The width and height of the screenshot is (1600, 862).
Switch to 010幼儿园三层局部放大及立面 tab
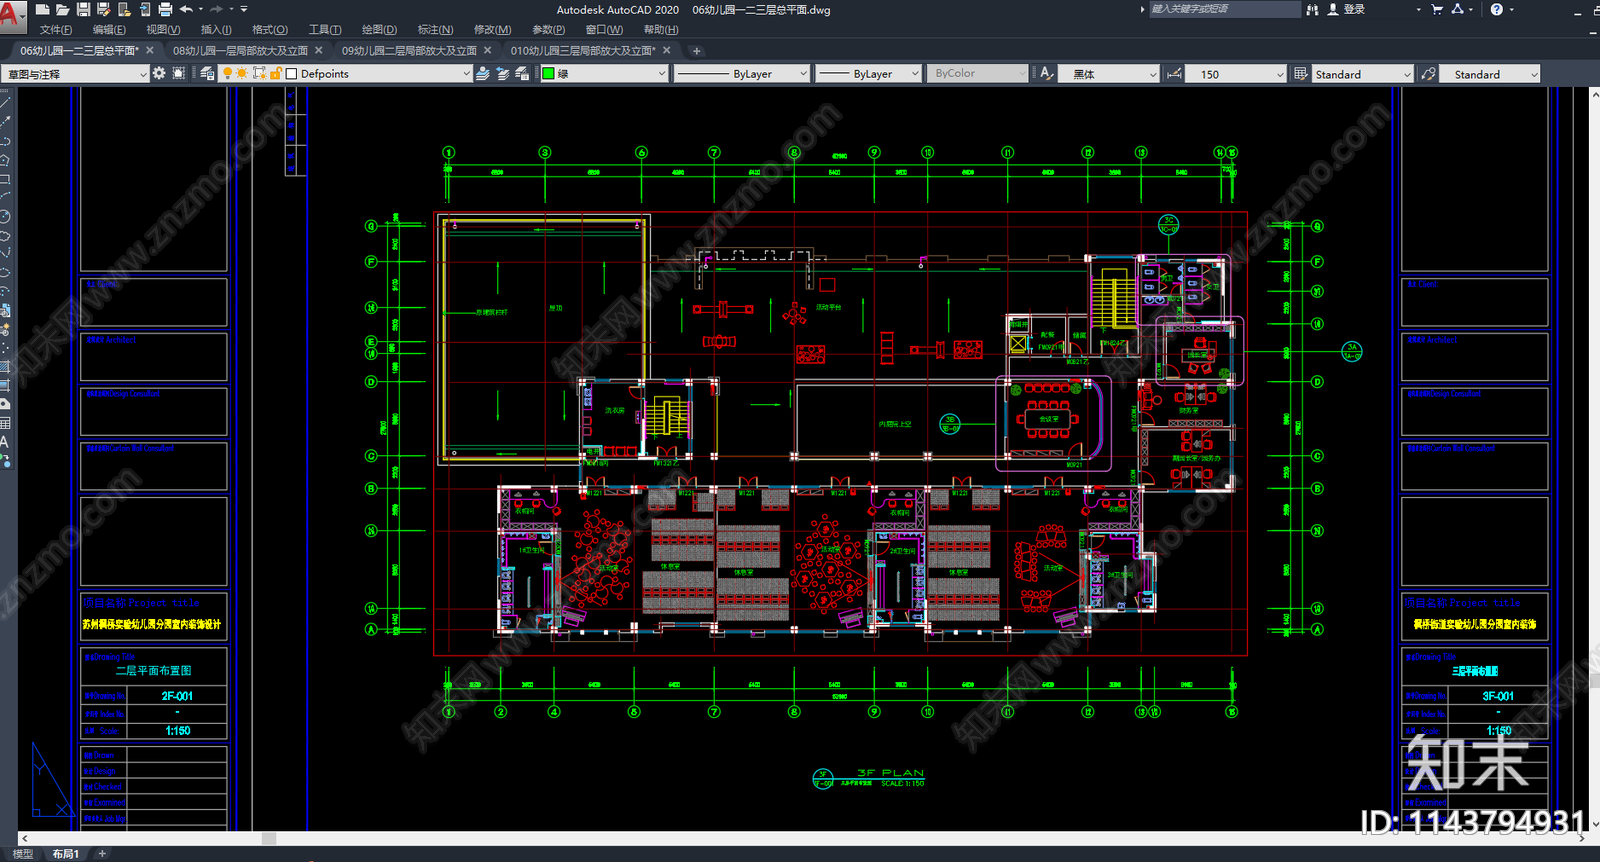583,50
